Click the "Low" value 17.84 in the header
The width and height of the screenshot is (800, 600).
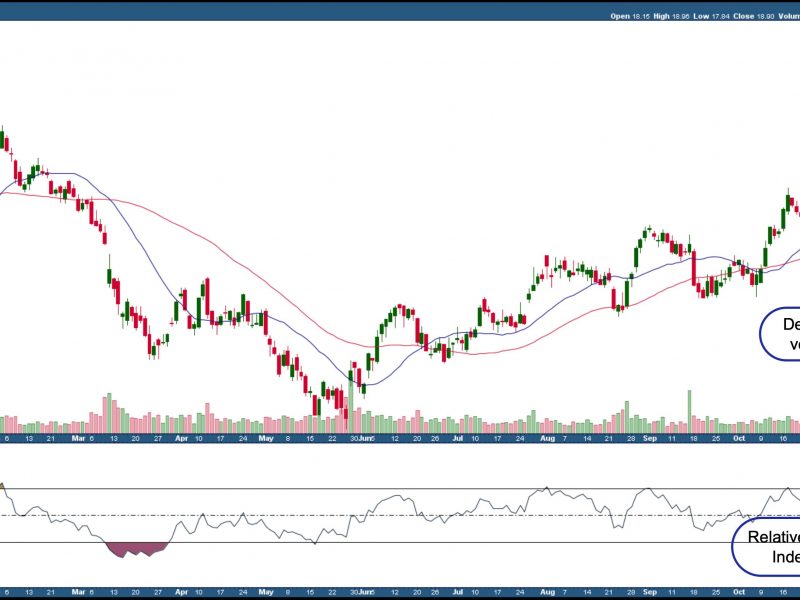click(x=720, y=16)
